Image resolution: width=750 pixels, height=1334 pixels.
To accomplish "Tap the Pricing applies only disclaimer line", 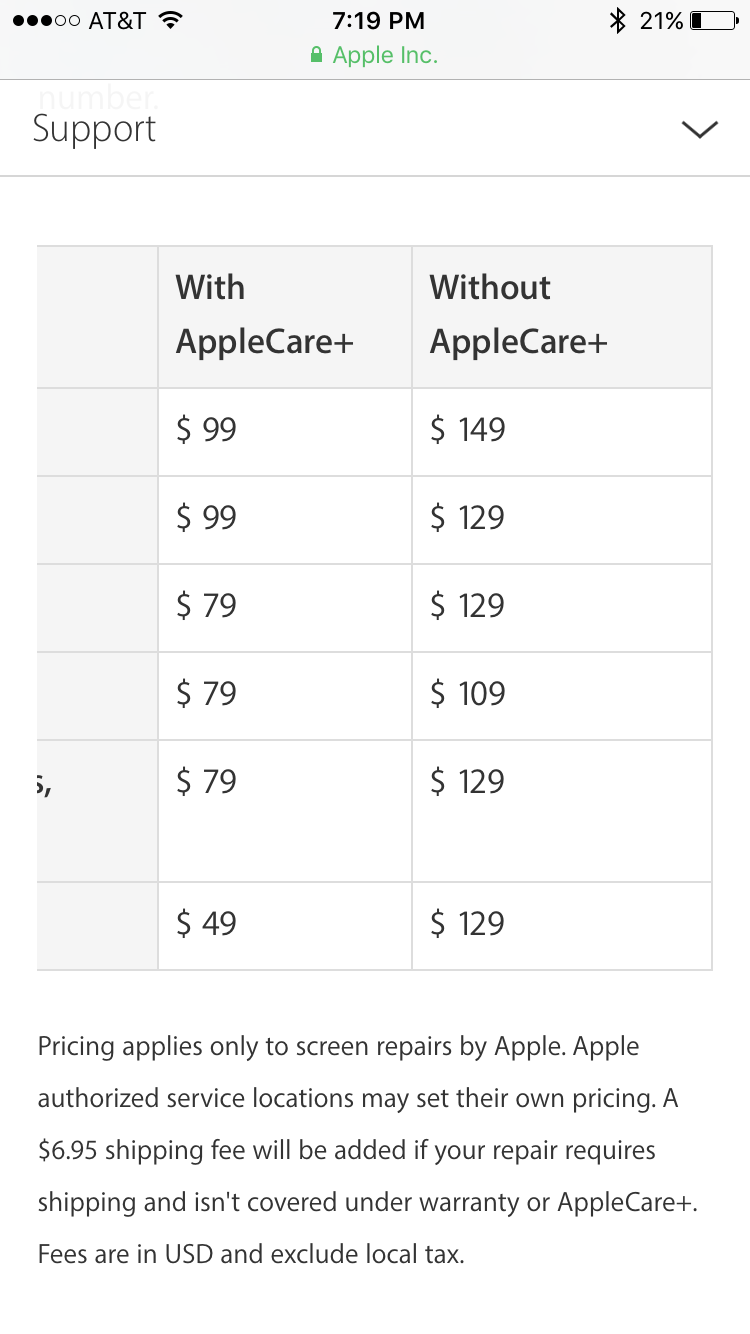I will coord(339,1047).
